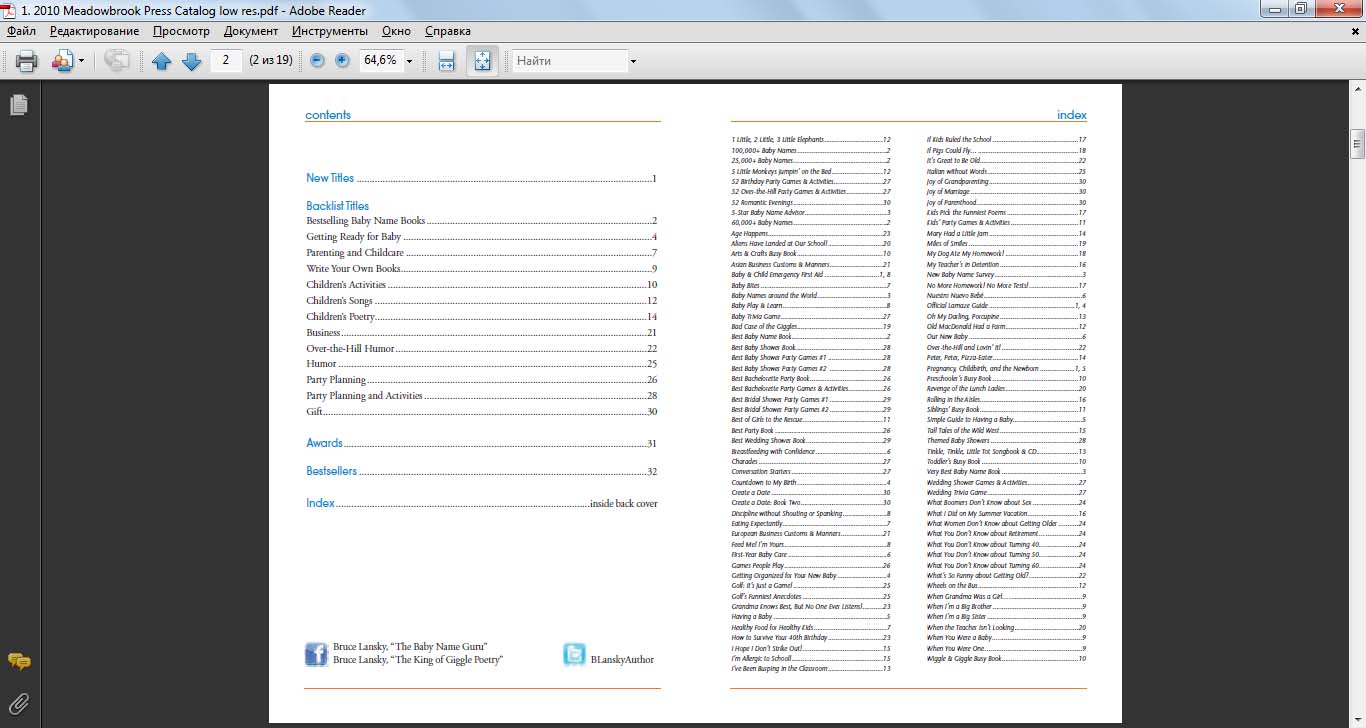Go to next page with down arrow
Viewport: 1366px width, 728px height.
(192, 61)
